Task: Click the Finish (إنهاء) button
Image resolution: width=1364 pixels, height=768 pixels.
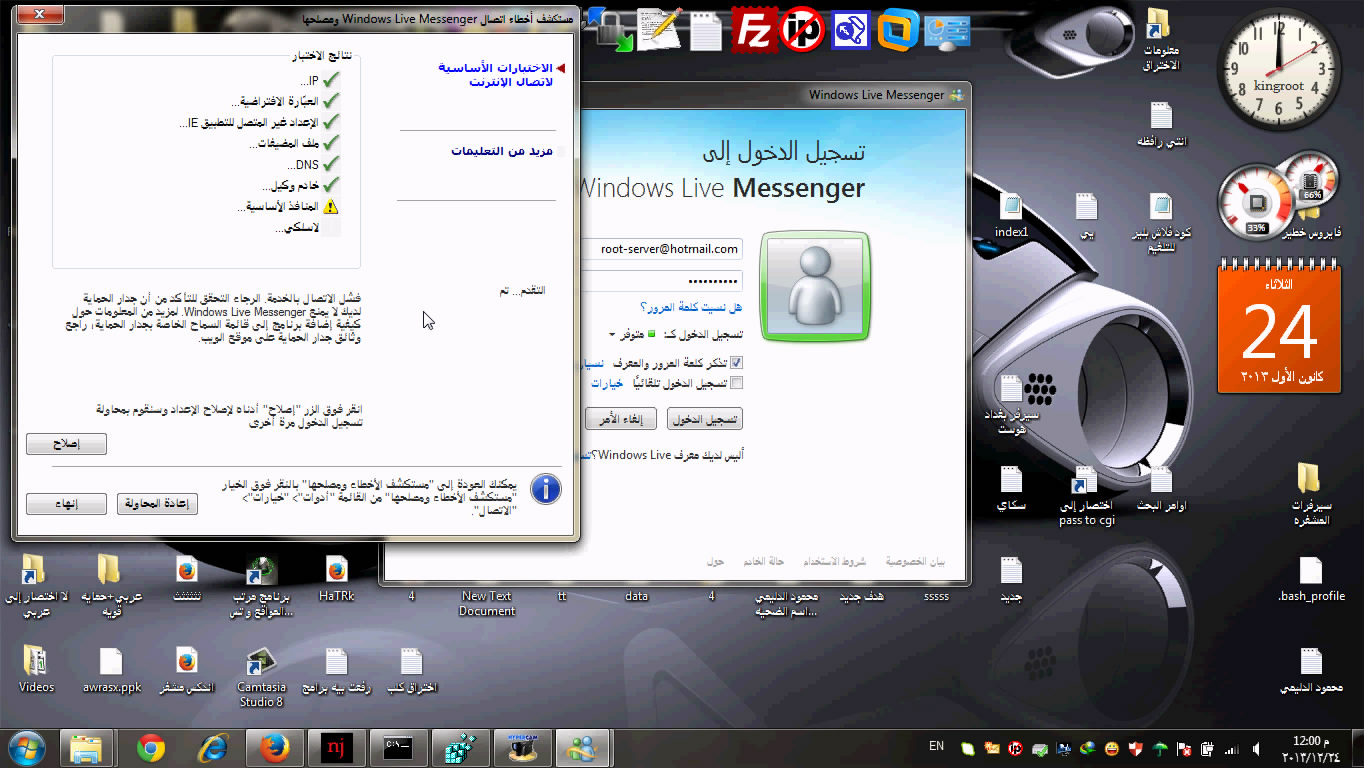Action: point(66,504)
